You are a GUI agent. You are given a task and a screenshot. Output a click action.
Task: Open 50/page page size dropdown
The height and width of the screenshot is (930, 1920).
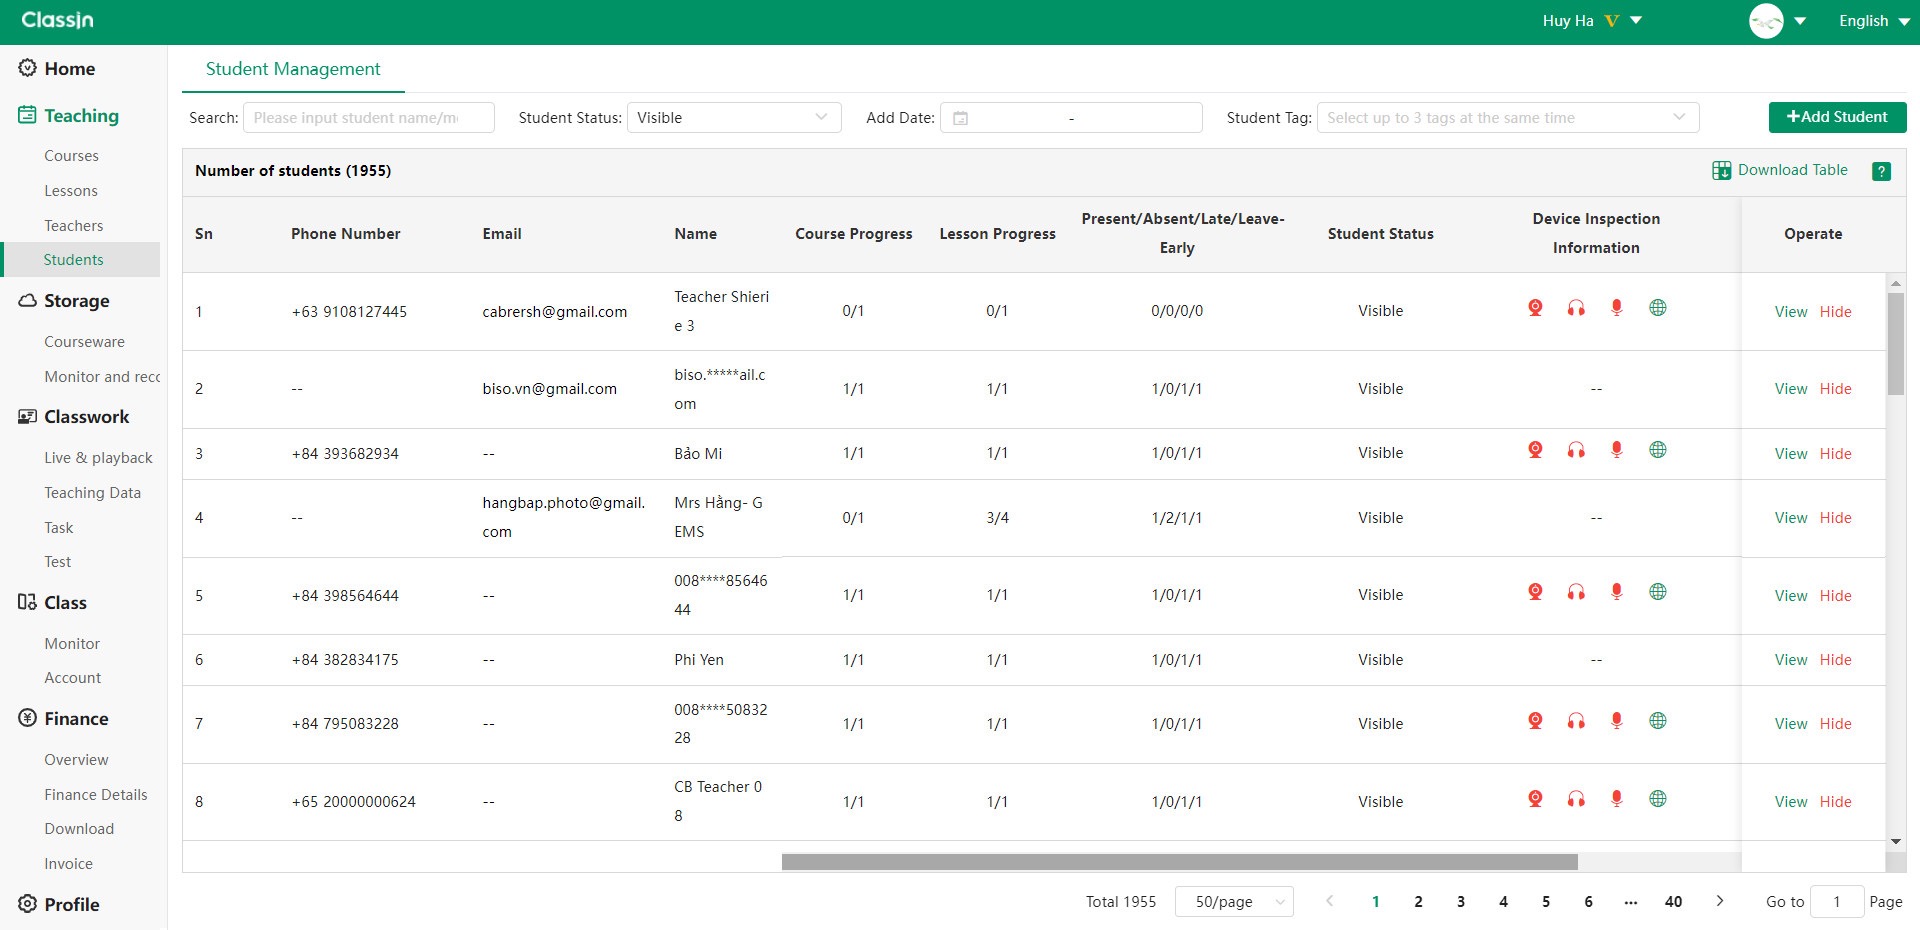pyautogui.click(x=1234, y=902)
